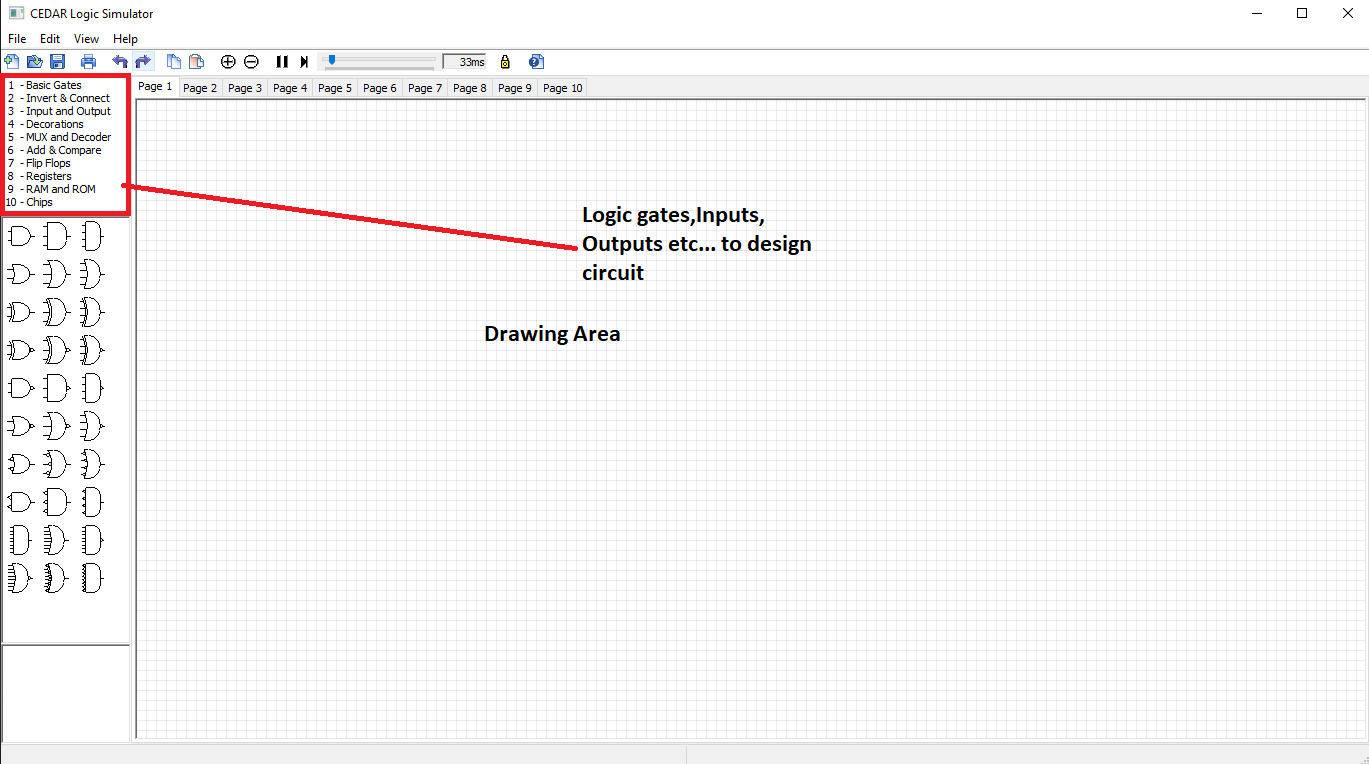
Task: Pause the simulation
Action: click(282, 61)
